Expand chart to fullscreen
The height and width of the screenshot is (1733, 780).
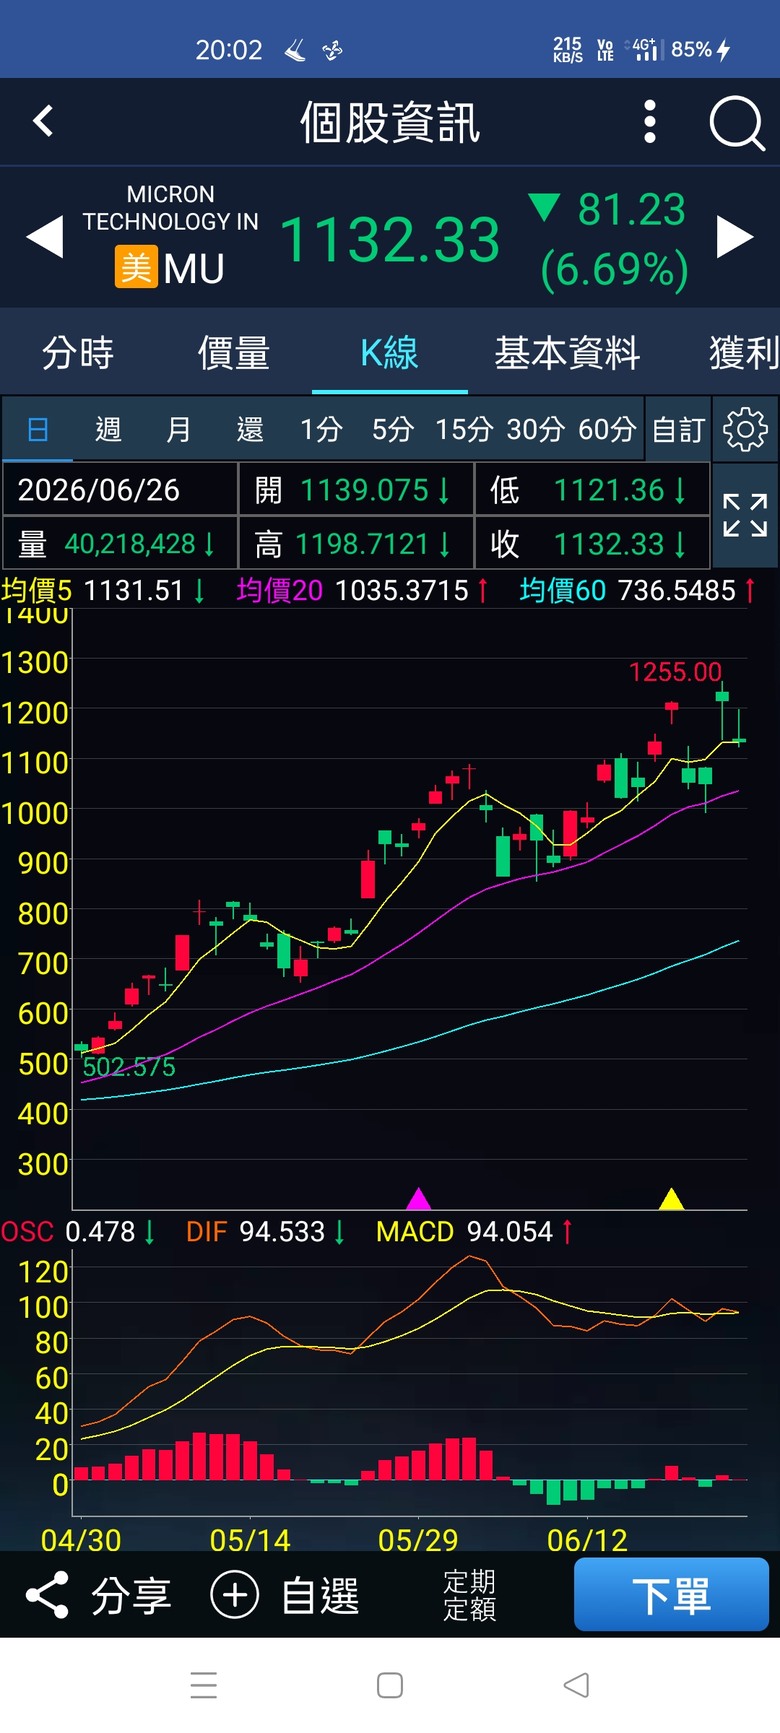pyautogui.click(x=745, y=515)
